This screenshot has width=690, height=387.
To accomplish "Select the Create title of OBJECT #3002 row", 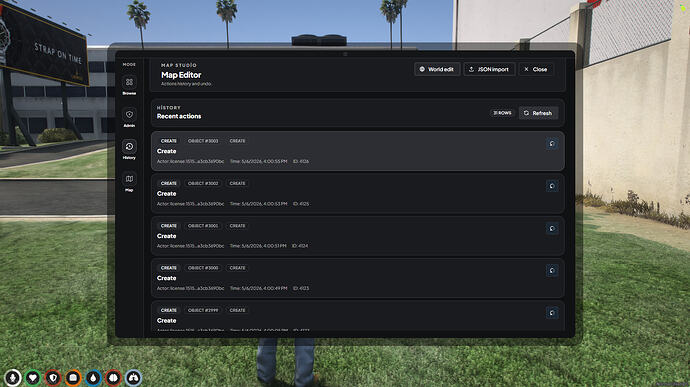I will click(x=166, y=194).
